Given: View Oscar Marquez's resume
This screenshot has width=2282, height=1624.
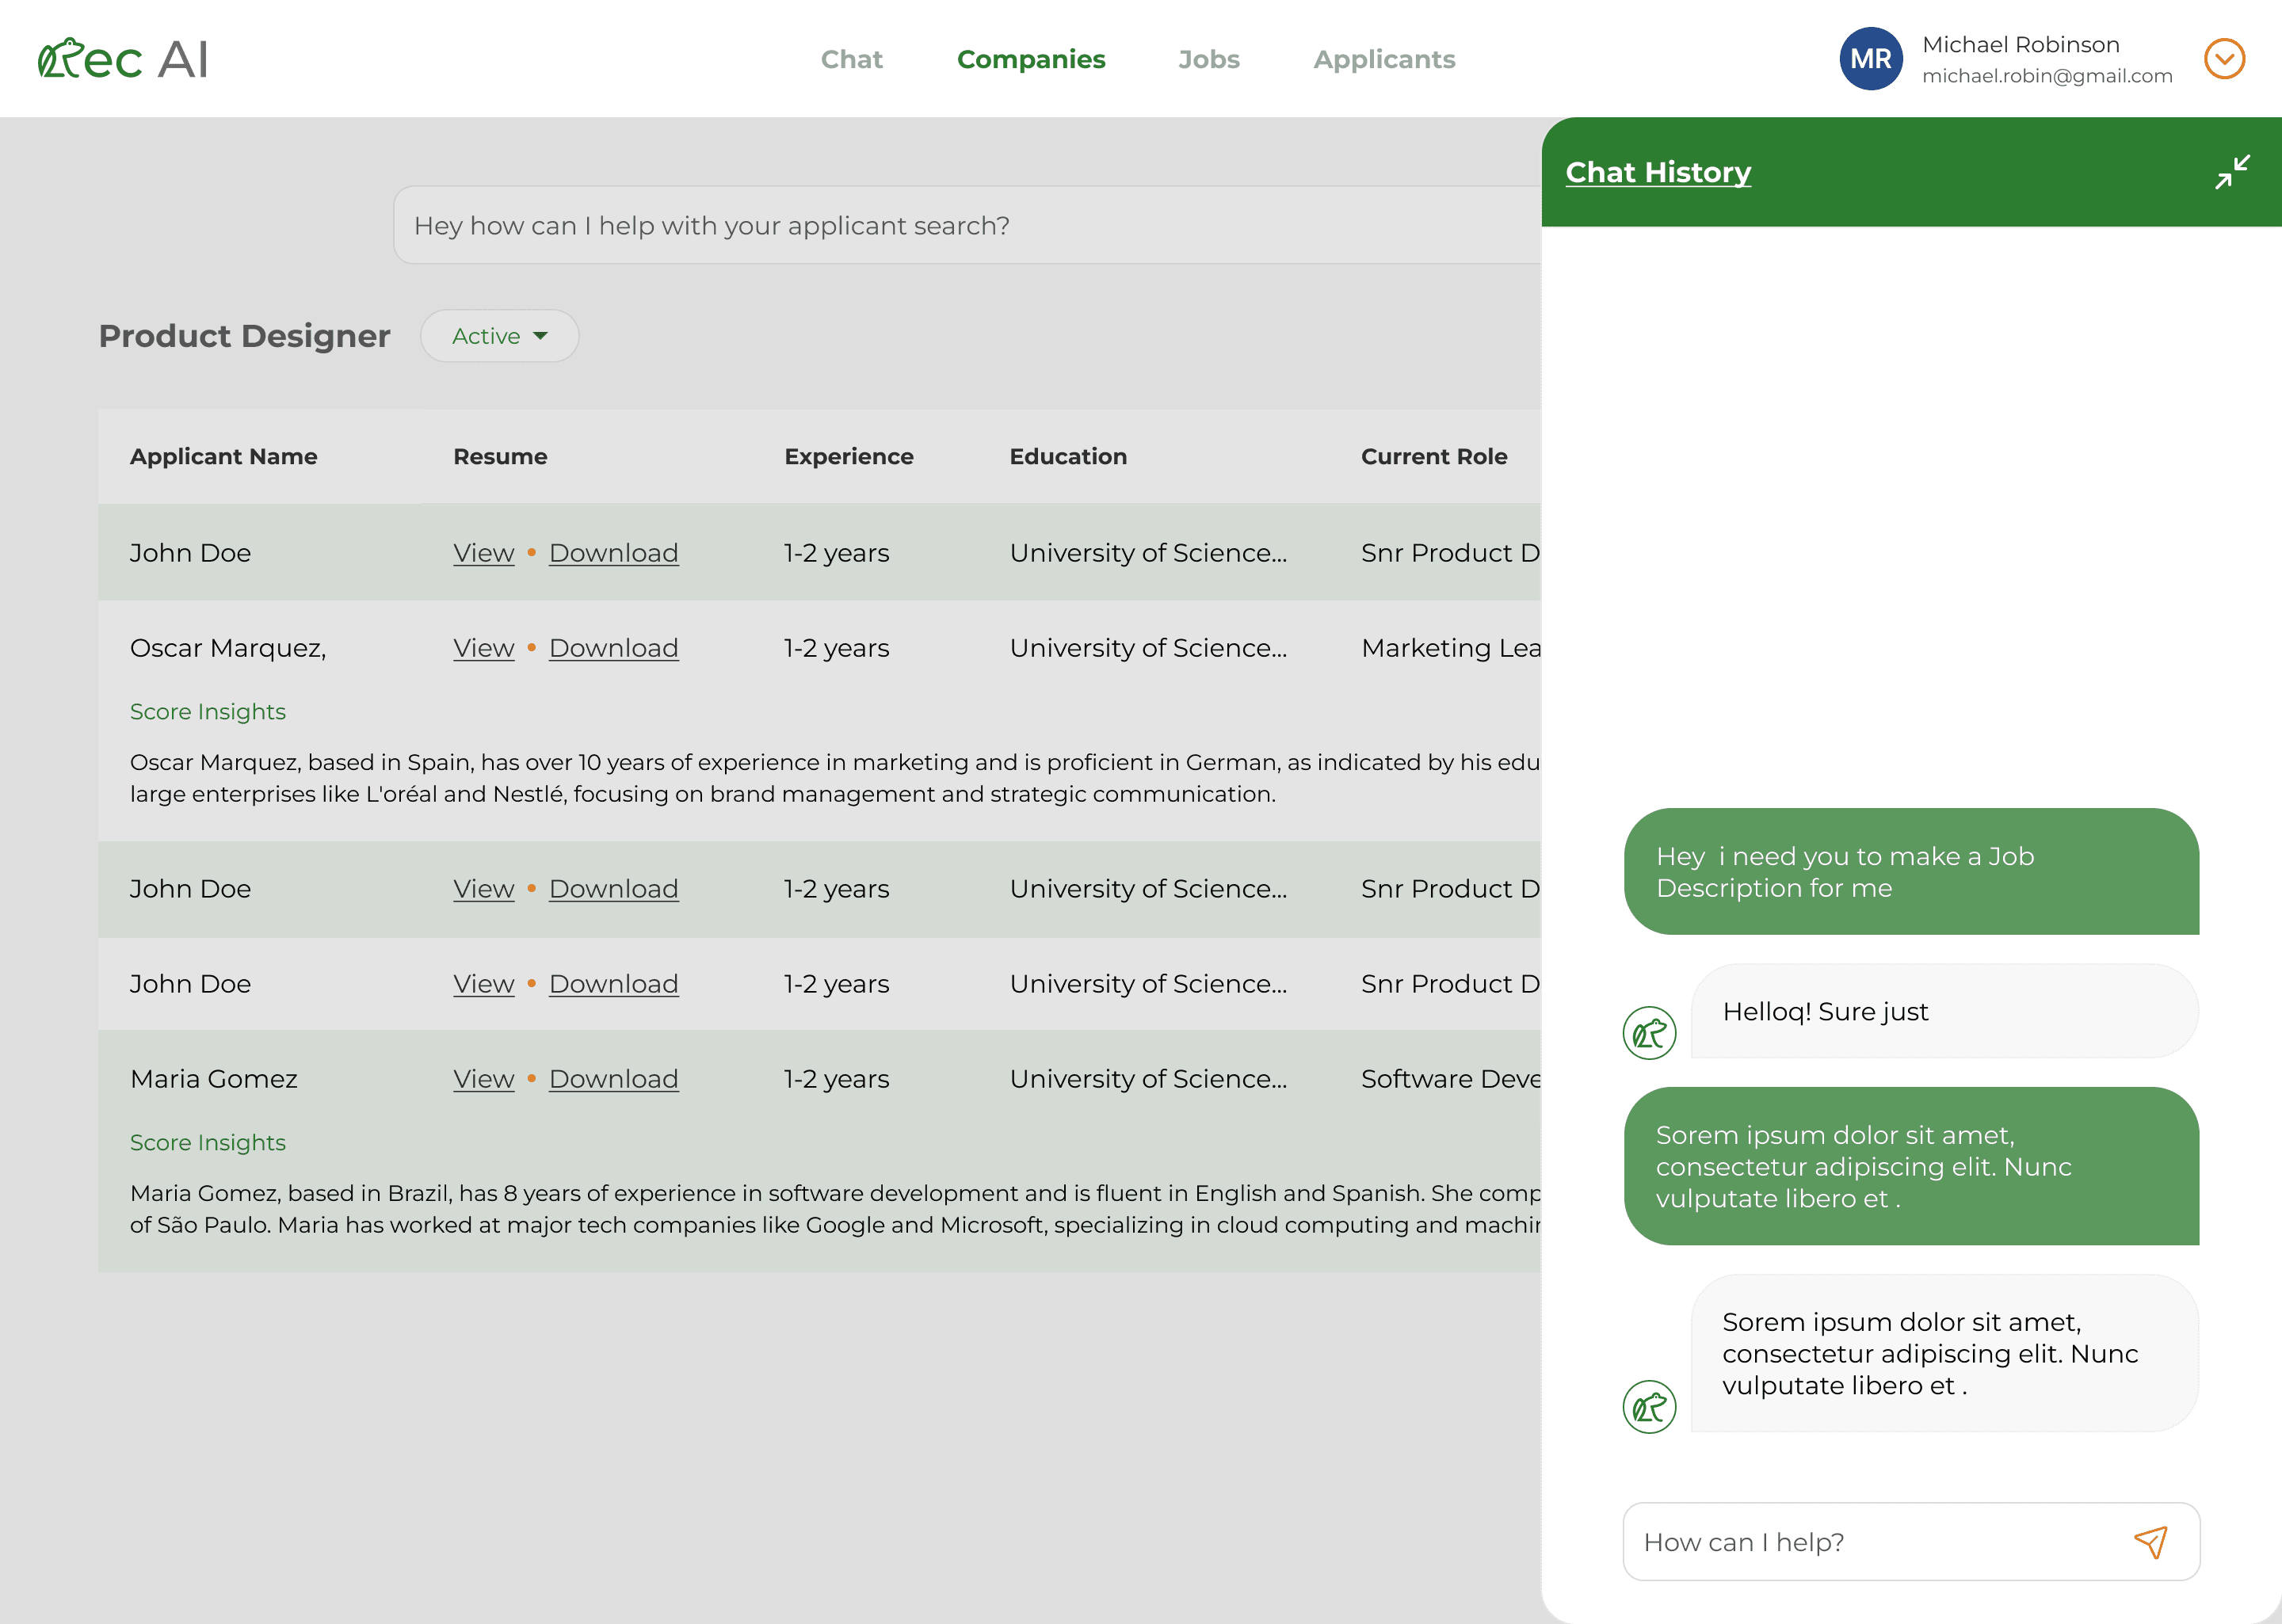Looking at the screenshot, I should [x=483, y=648].
